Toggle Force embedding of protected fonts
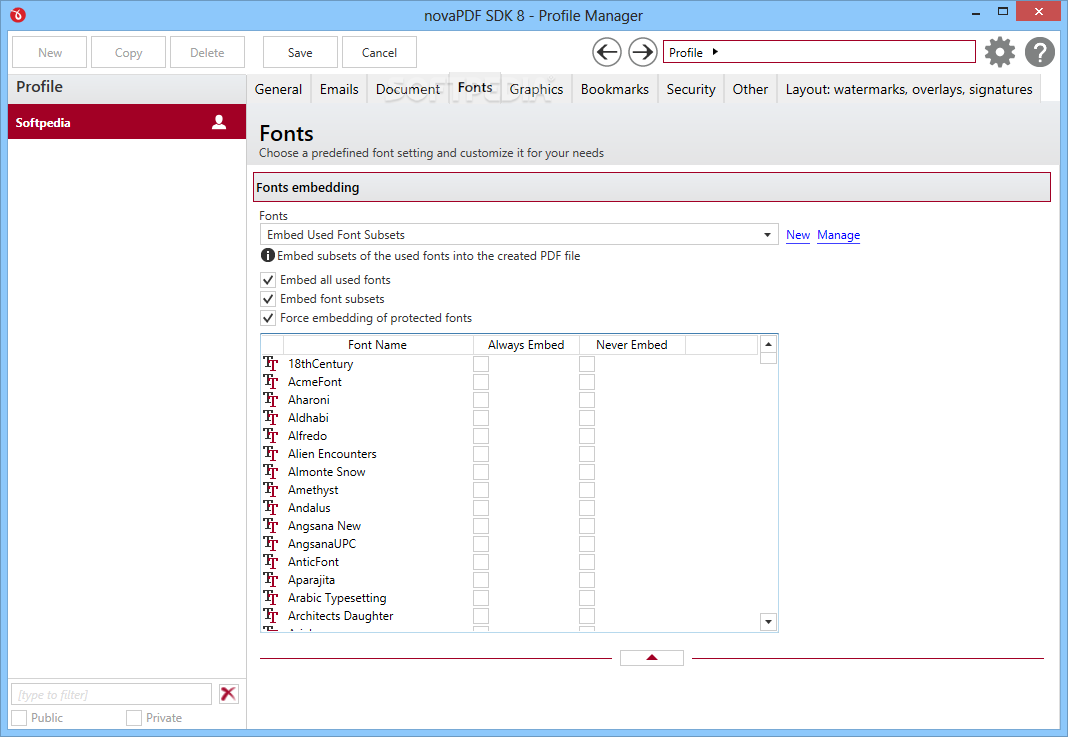This screenshot has width=1068, height=737. pos(268,318)
